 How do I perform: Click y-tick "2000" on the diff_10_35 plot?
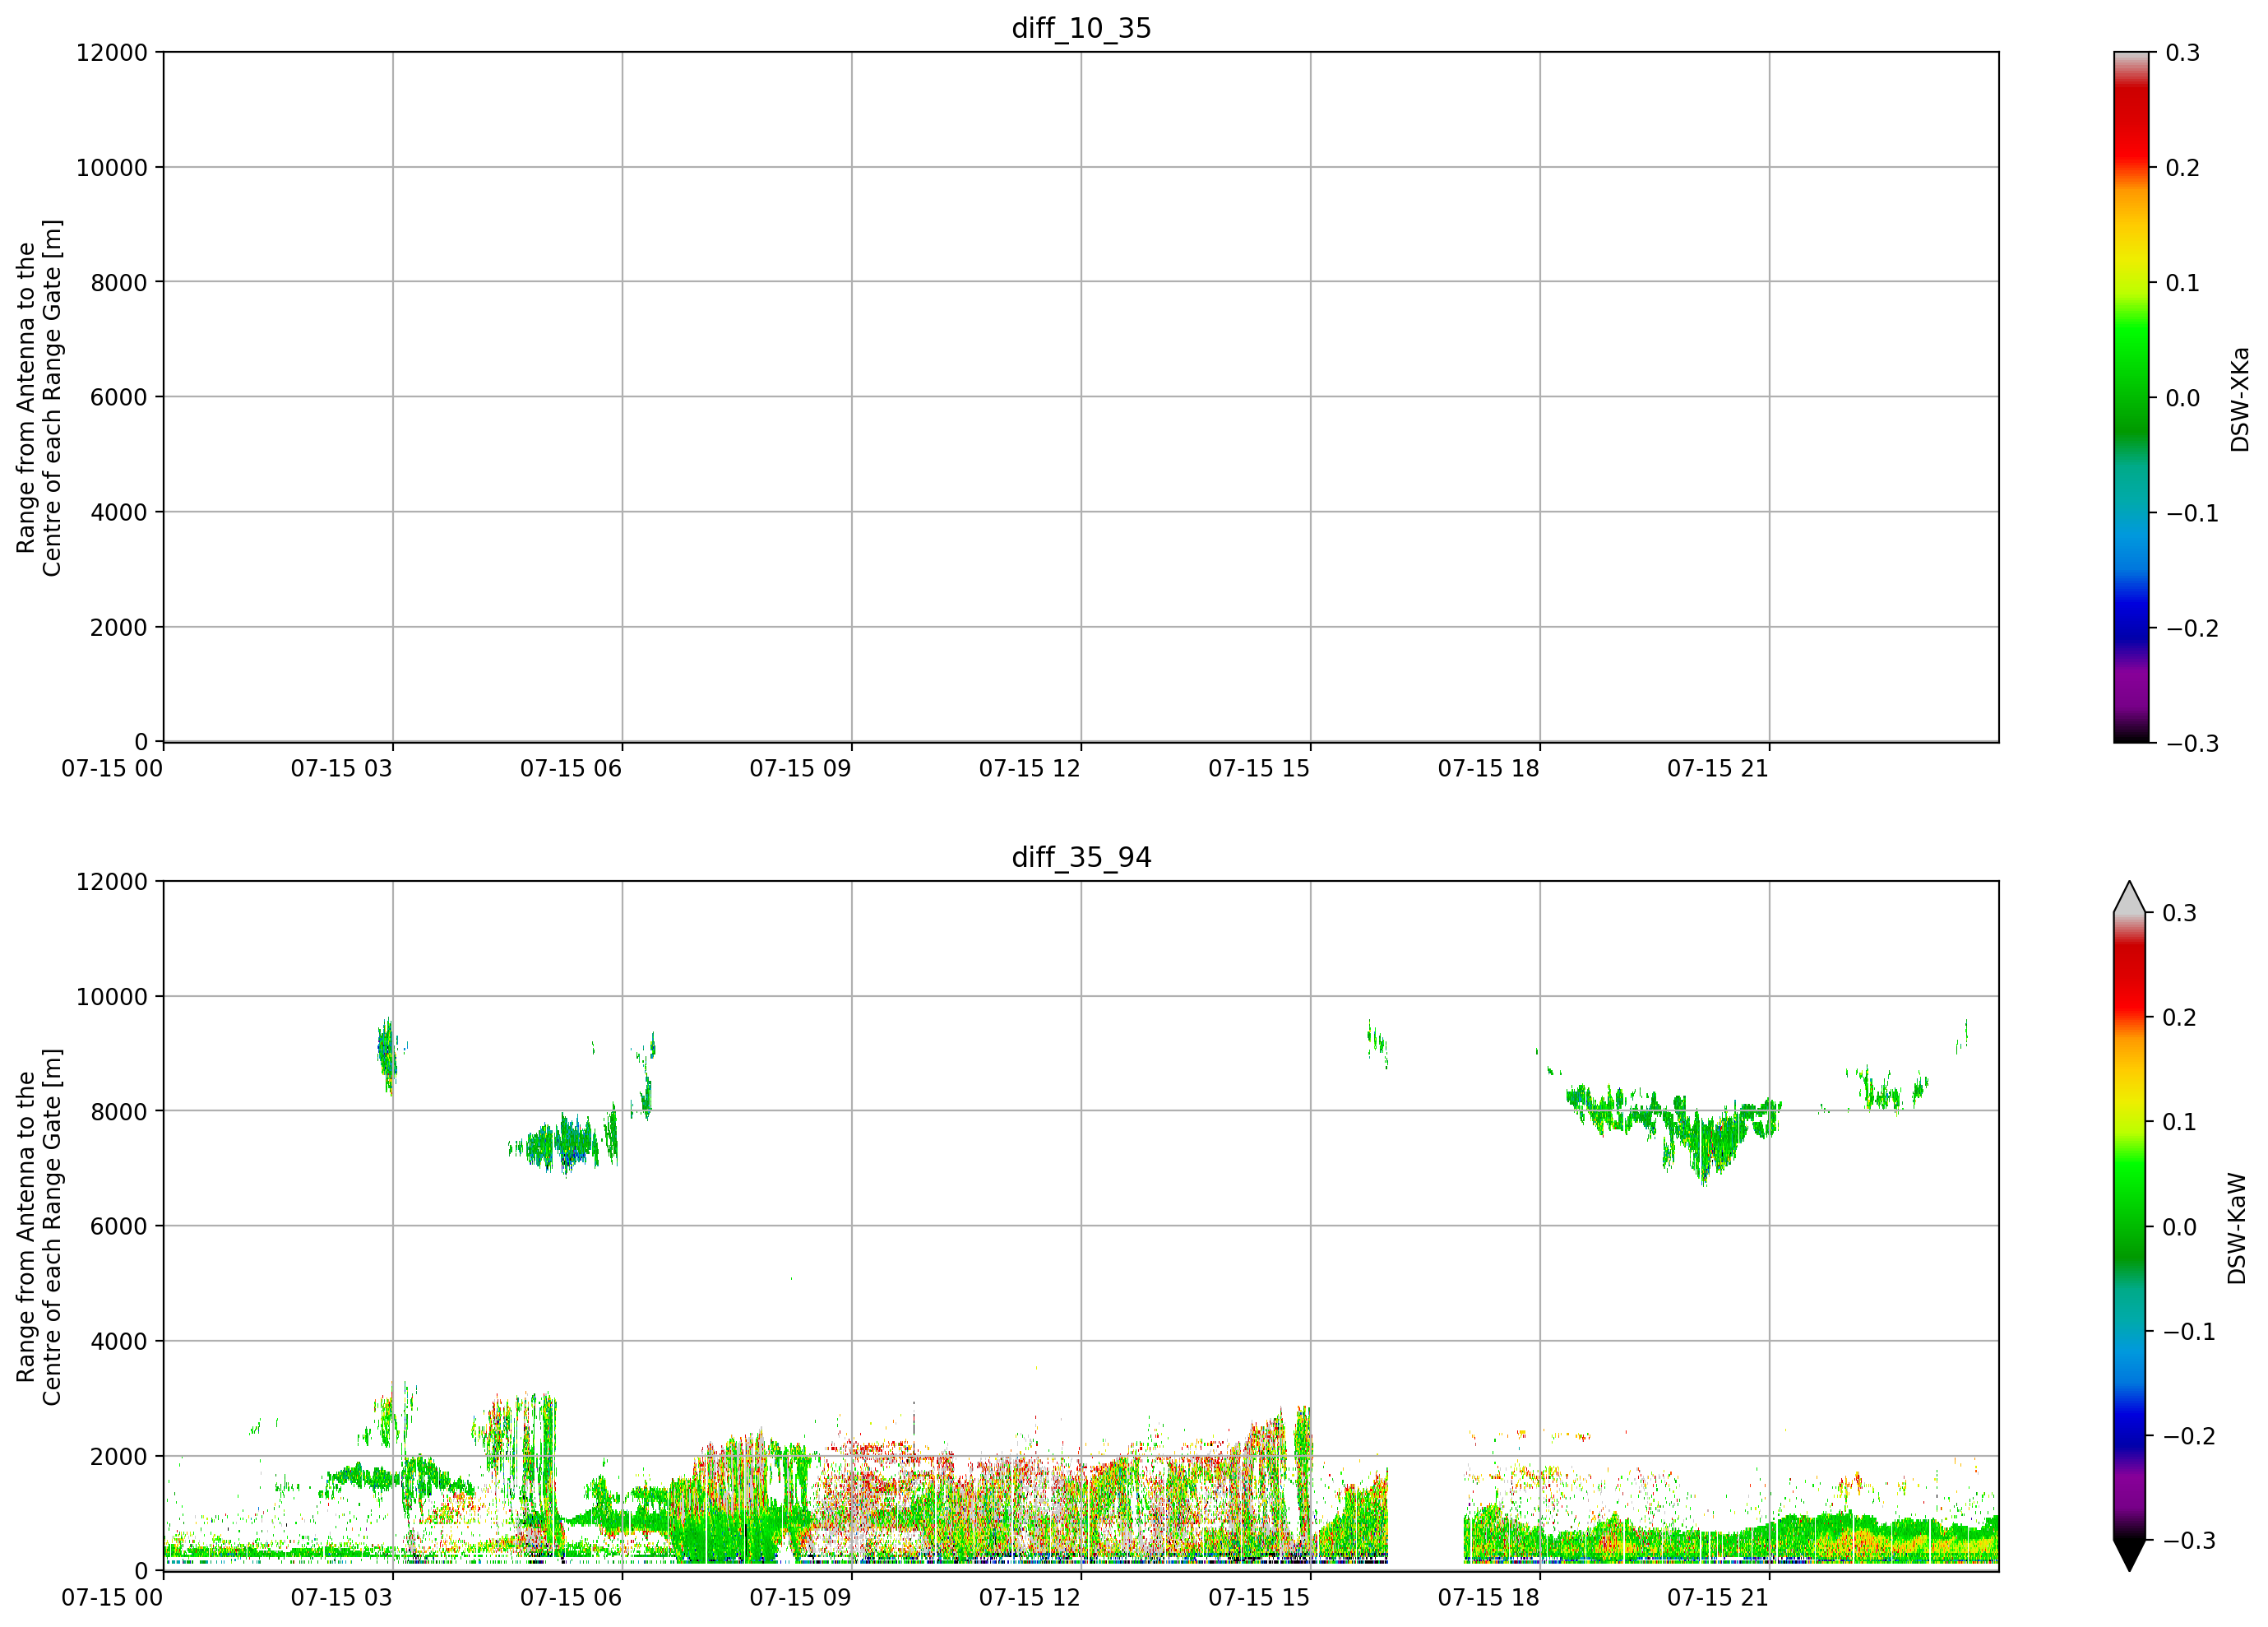click(119, 628)
